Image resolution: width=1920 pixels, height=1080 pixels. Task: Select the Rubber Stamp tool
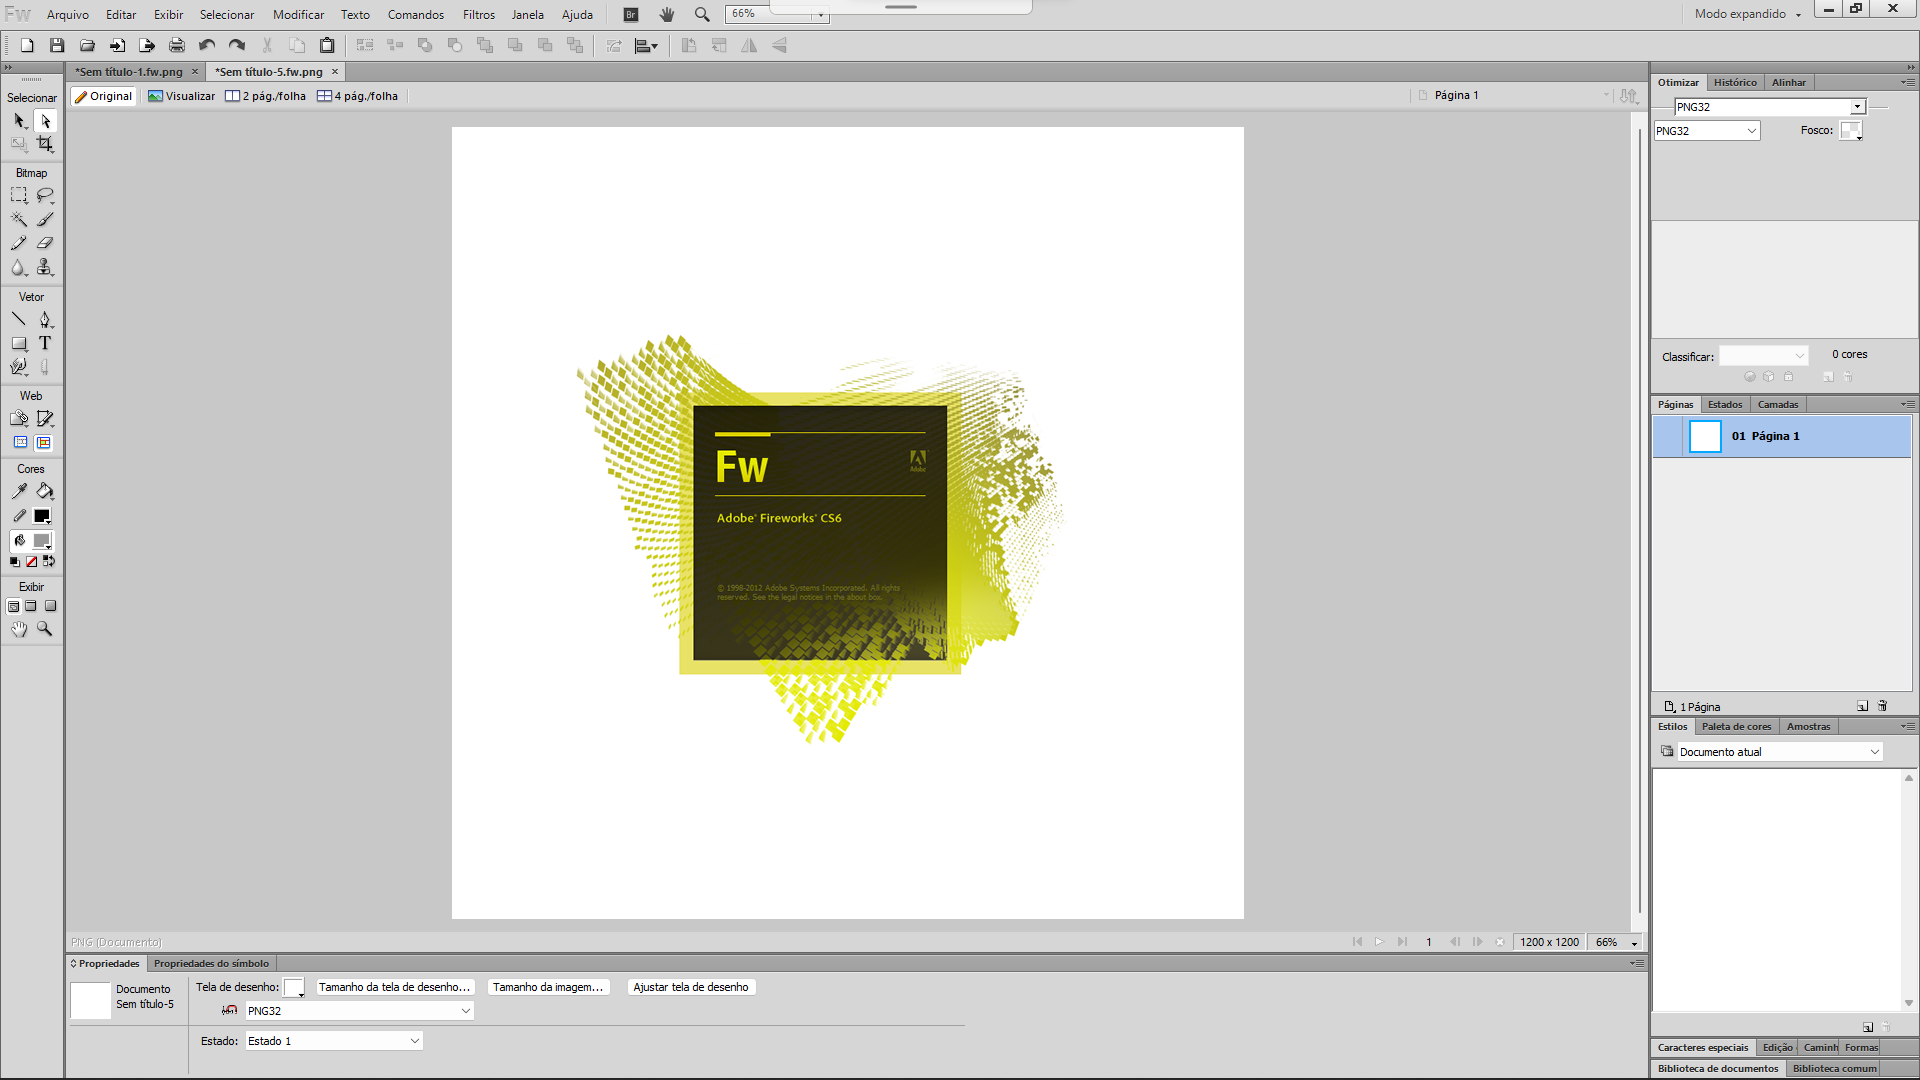pyautogui.click(x=45, y=267)
